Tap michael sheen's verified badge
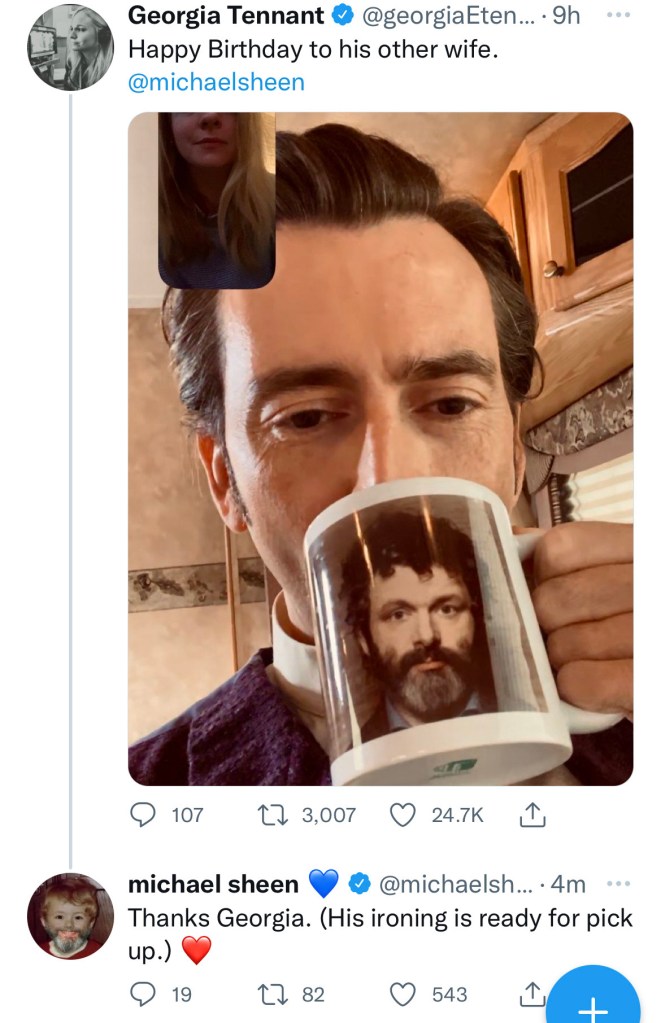661x1023 pixels. coord(357,884)
